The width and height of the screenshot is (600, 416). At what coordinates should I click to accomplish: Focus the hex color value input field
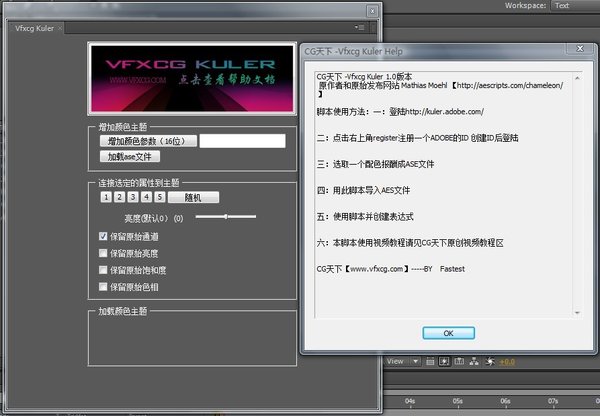(x=242, y=141)
